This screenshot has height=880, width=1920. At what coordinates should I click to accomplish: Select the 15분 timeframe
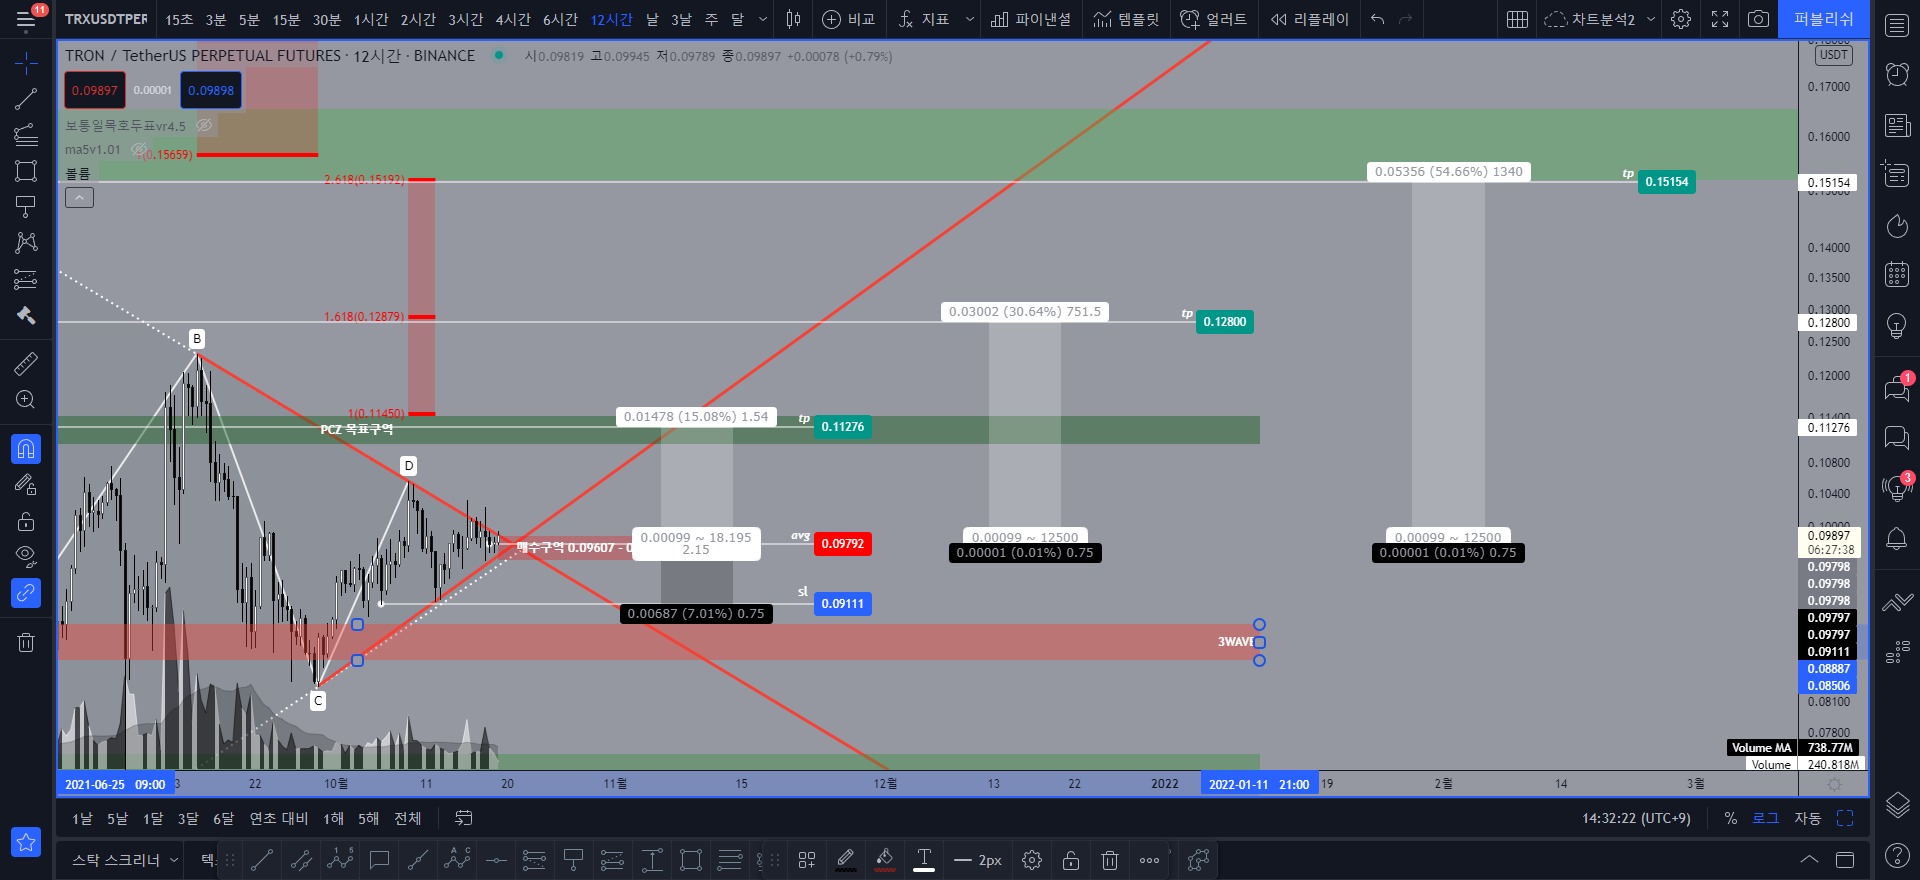(x=286, y=20)
